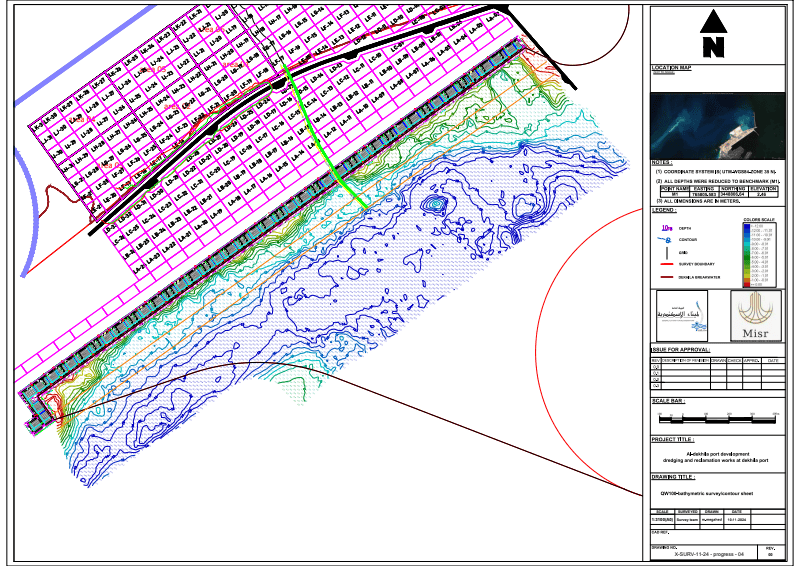Viewport: 800px width, 566px height.
Task: Click the survey boundary red line sample
Action: coord(665,264)
